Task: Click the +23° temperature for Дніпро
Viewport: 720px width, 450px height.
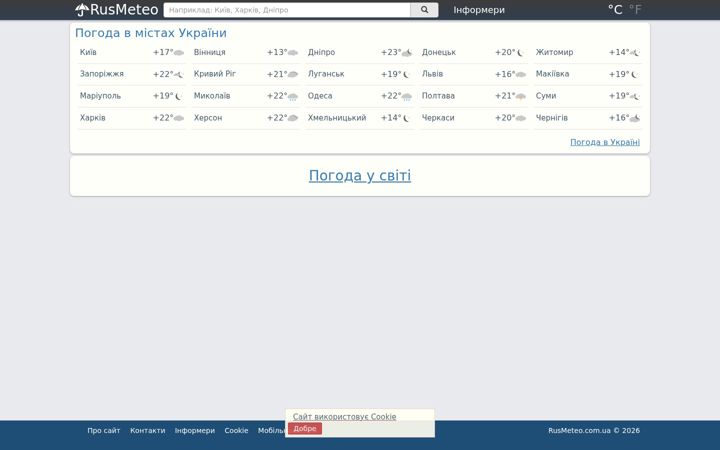Action: 391,52
